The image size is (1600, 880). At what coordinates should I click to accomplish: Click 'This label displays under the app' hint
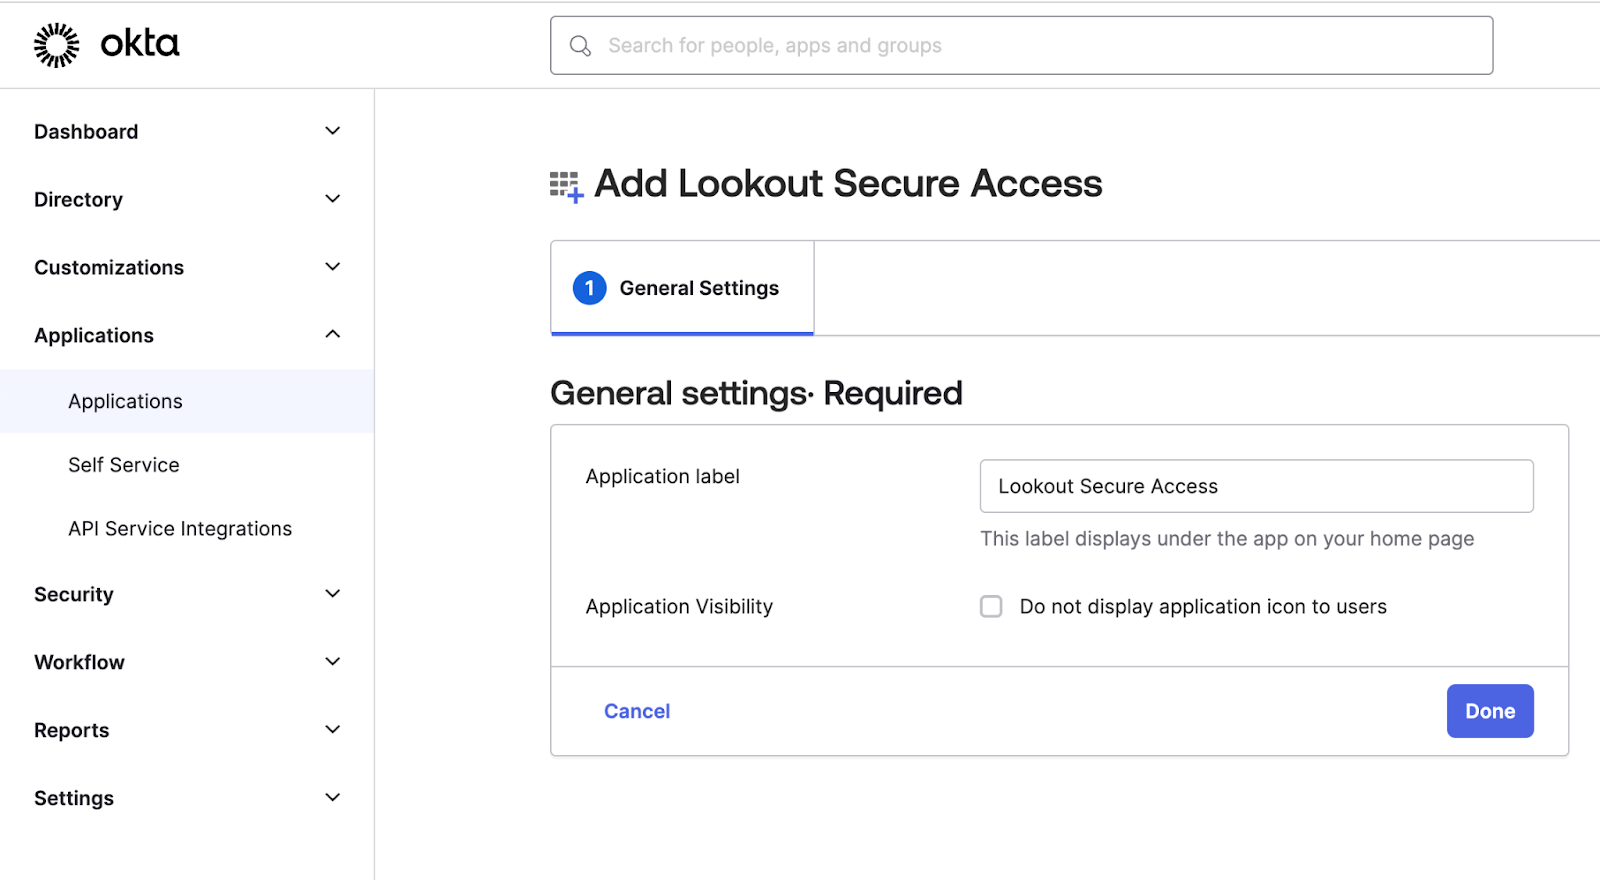1227,539
